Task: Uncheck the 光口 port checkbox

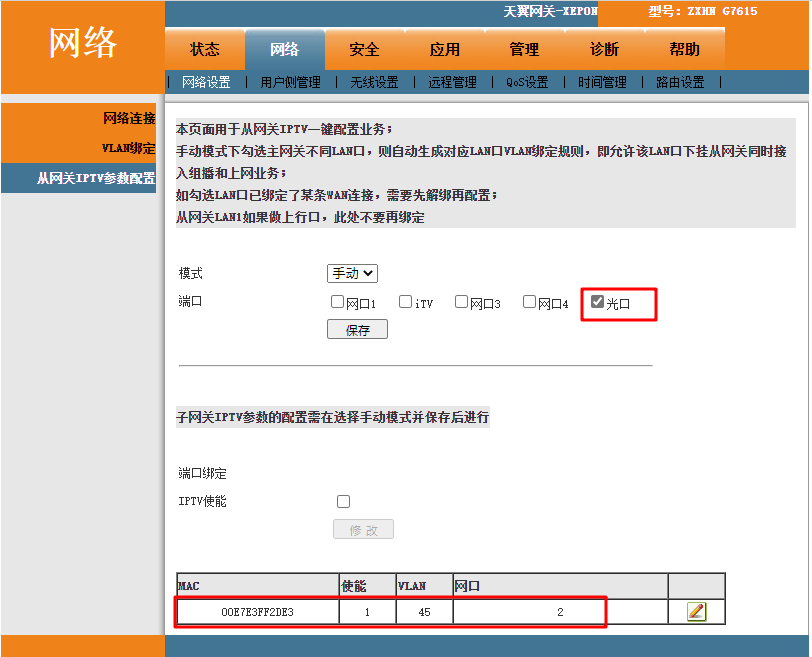Action: point(597,301)
